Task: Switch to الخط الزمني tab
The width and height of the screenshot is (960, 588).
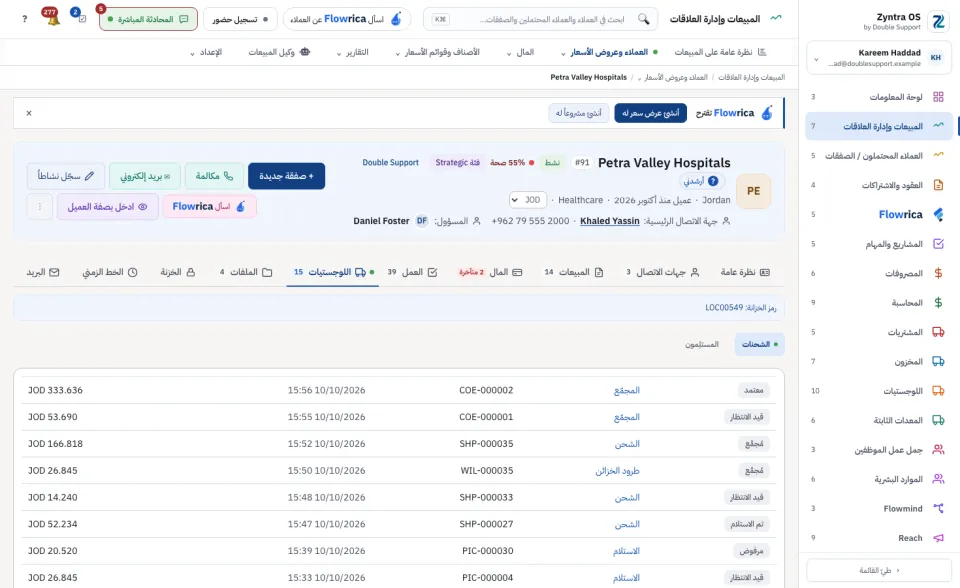Action: pos(110,272)
